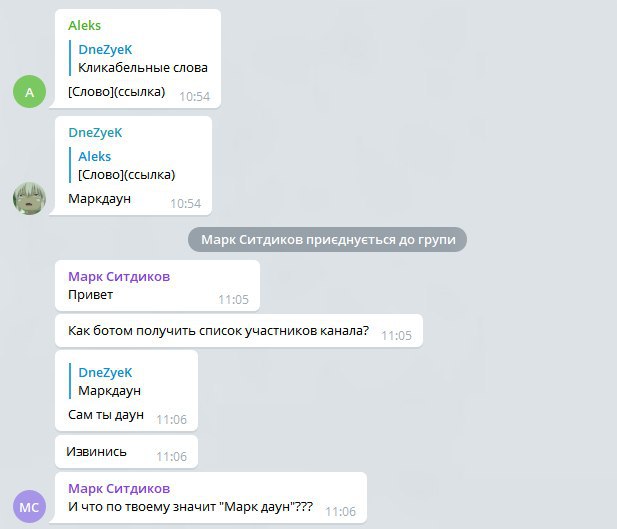This screenshot has width=617, height=529.
Task: Click the sender name 'Aleks' in green
Action: pos(84,26)
